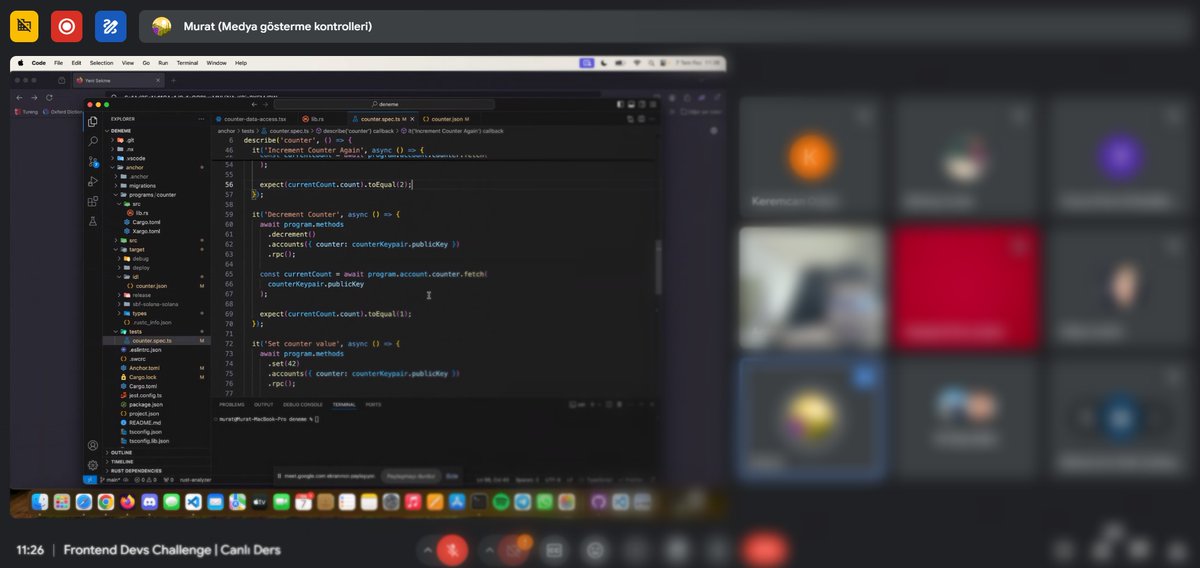Open Source Control activity icon
This screenshot has height=568, width=1200.
coord(93,161)
